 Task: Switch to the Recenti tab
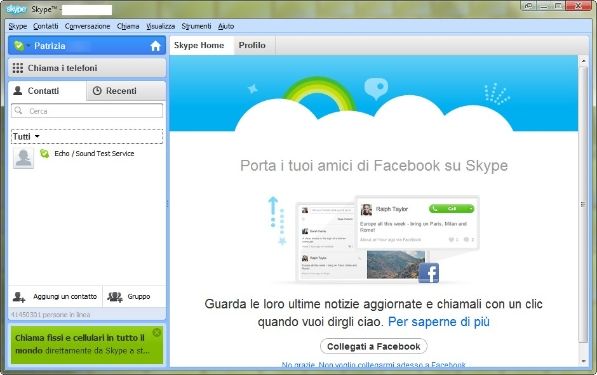coord(126,91)
